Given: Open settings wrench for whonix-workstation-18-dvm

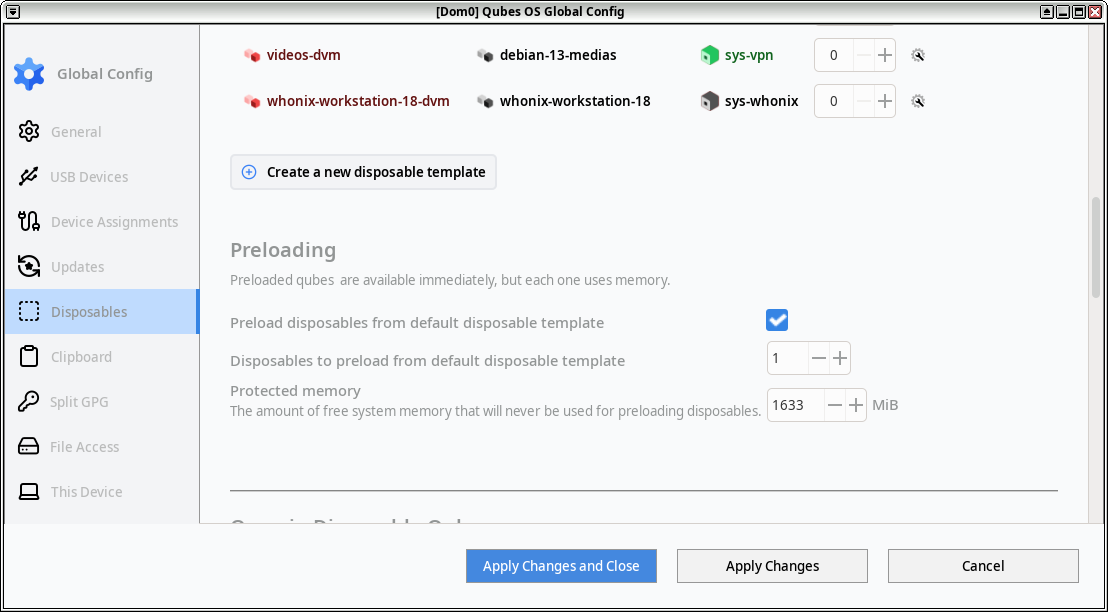Looking at the screenshot, I should pos(918,101).
